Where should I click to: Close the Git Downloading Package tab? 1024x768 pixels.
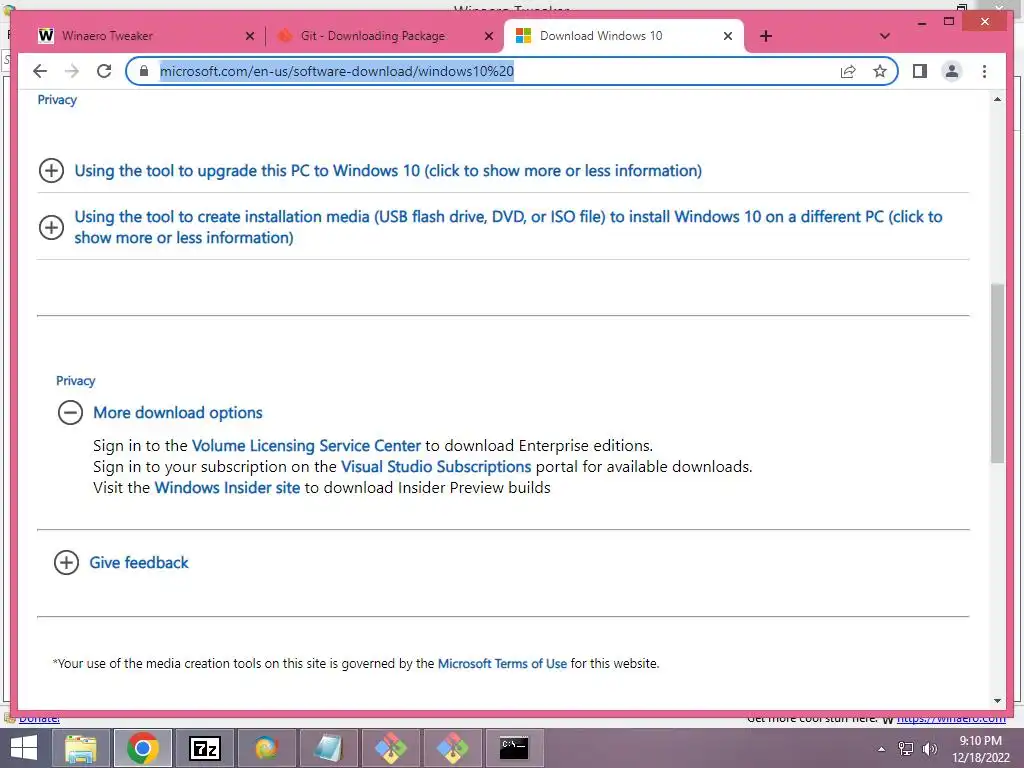click(488, 36)
